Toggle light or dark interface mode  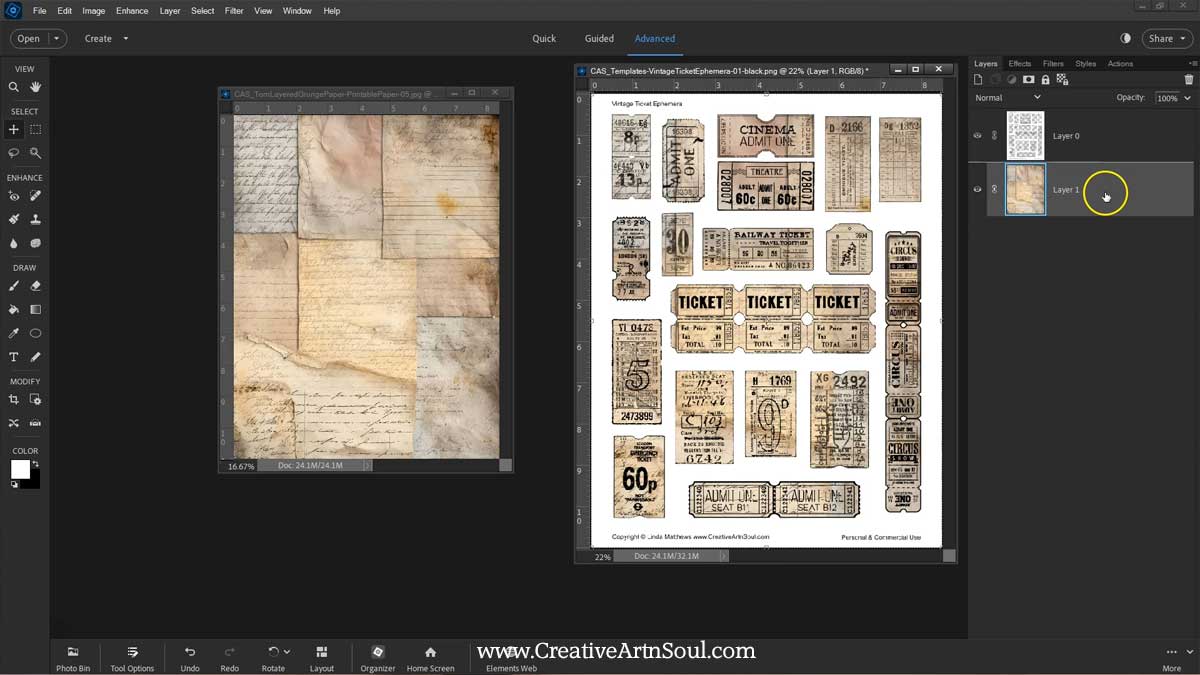pyautogui.click(x=1125, y=38)
